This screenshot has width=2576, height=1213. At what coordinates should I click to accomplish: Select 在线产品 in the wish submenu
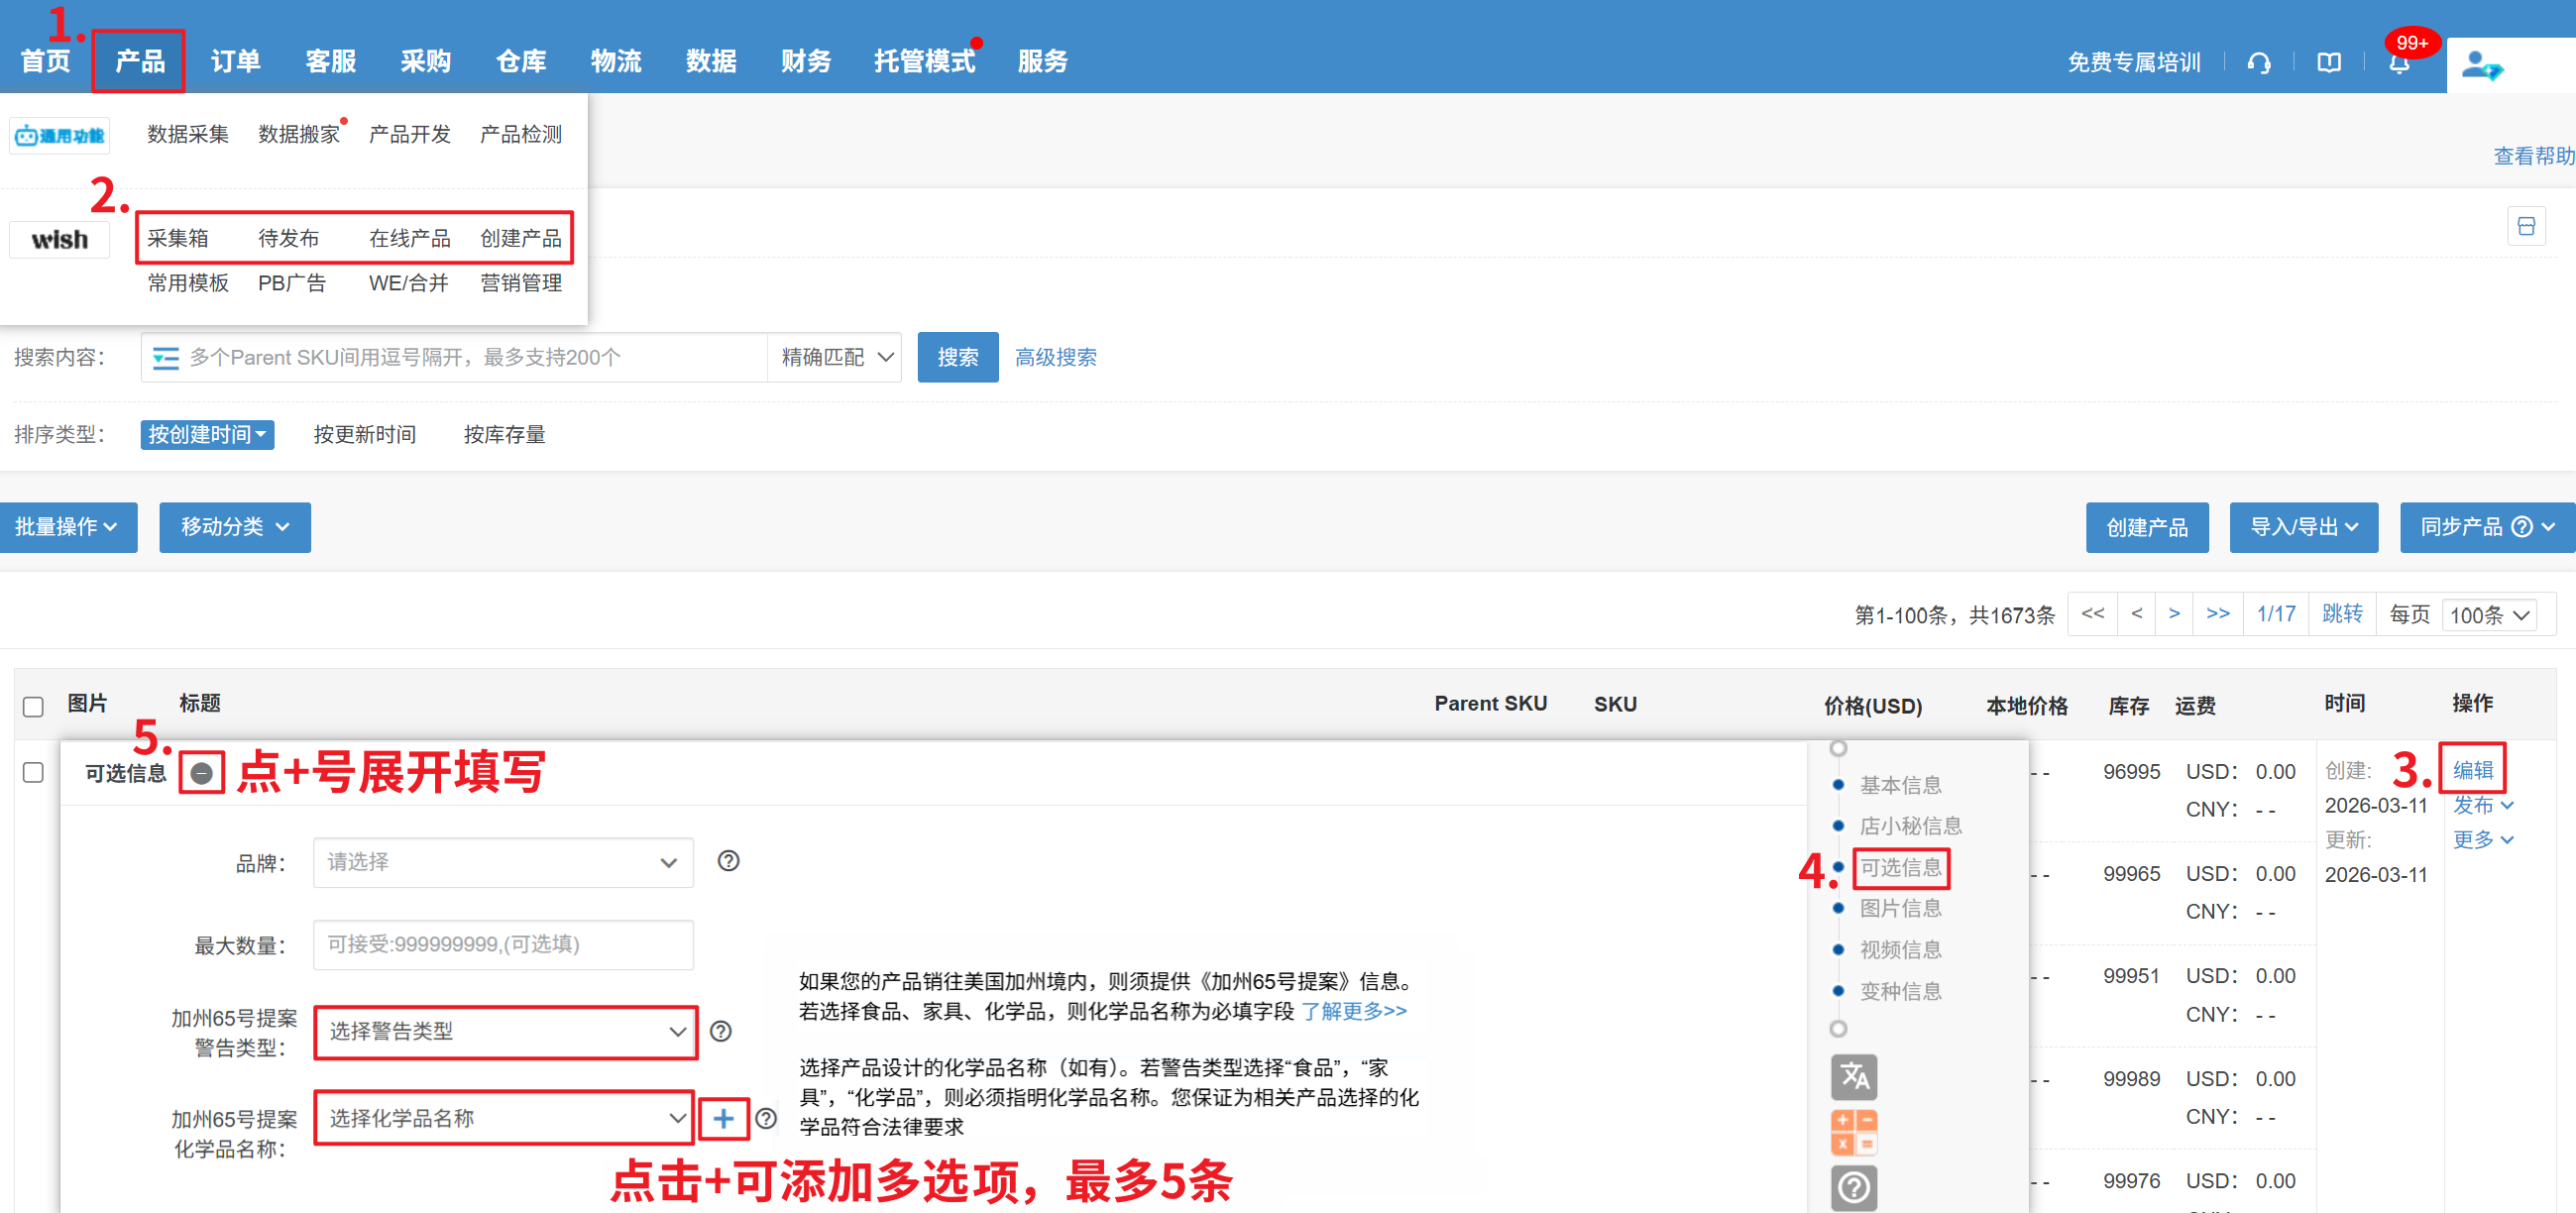(409, 238)
